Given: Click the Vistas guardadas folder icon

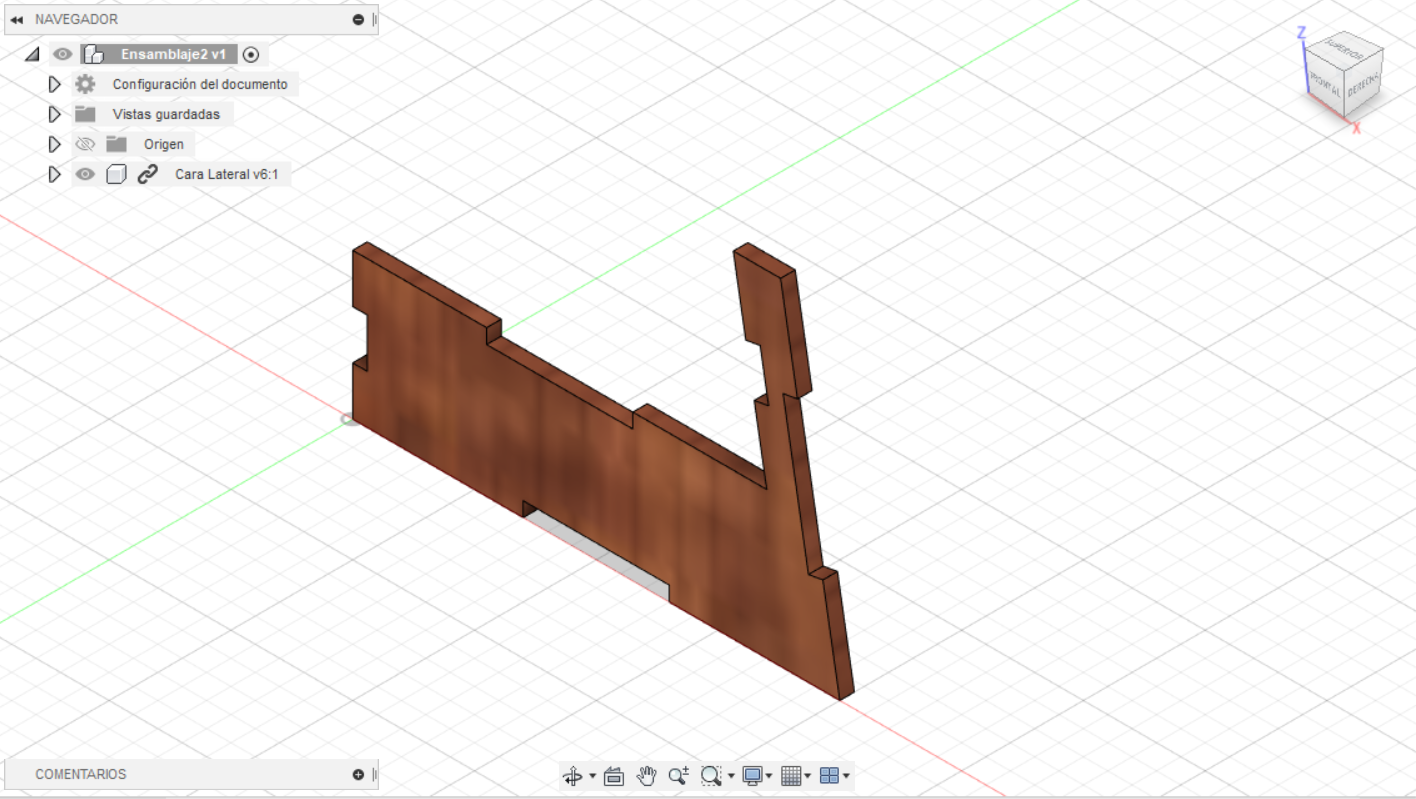Looking at the screenshot, I should pyautogui.click(x=85, y=114).
